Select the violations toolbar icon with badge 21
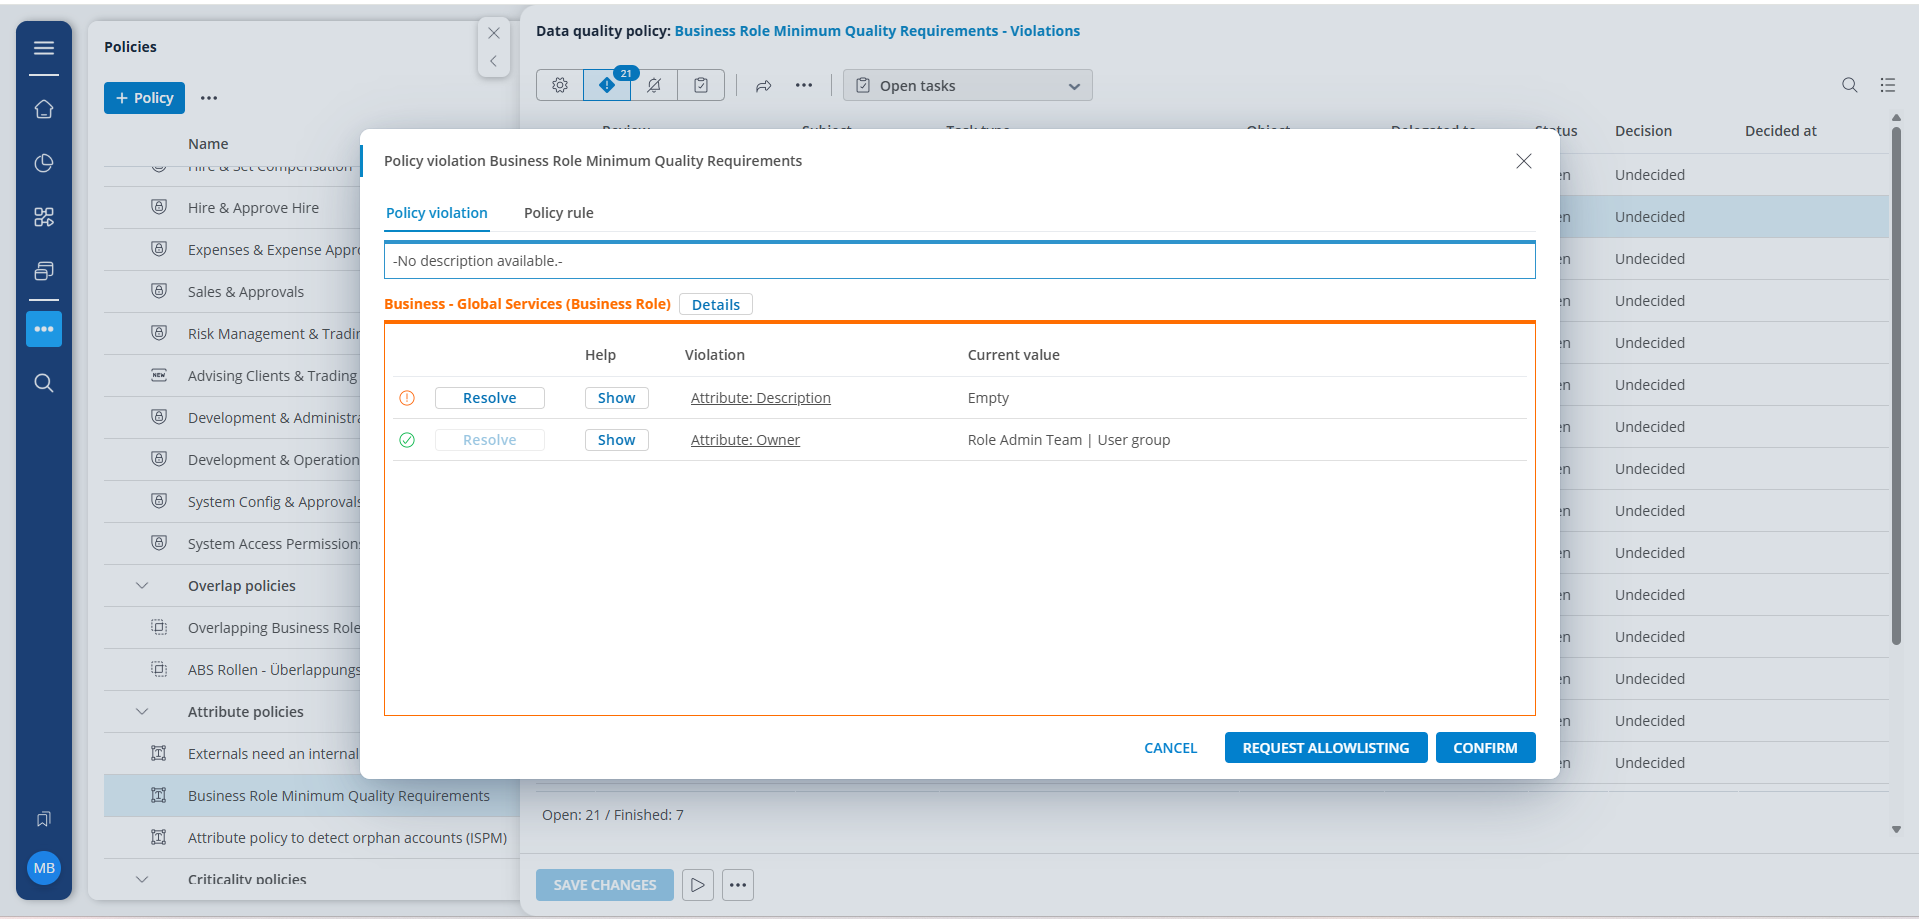Image resolution: width=1919 pixels, height=919 pixels. [607, 86]
